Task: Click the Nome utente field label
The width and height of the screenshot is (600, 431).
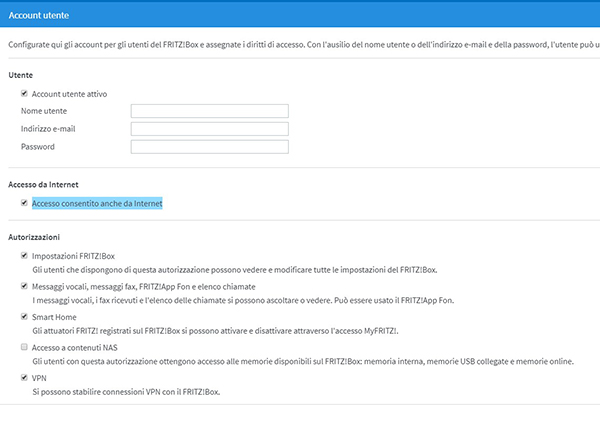Action: coord(44,111)
